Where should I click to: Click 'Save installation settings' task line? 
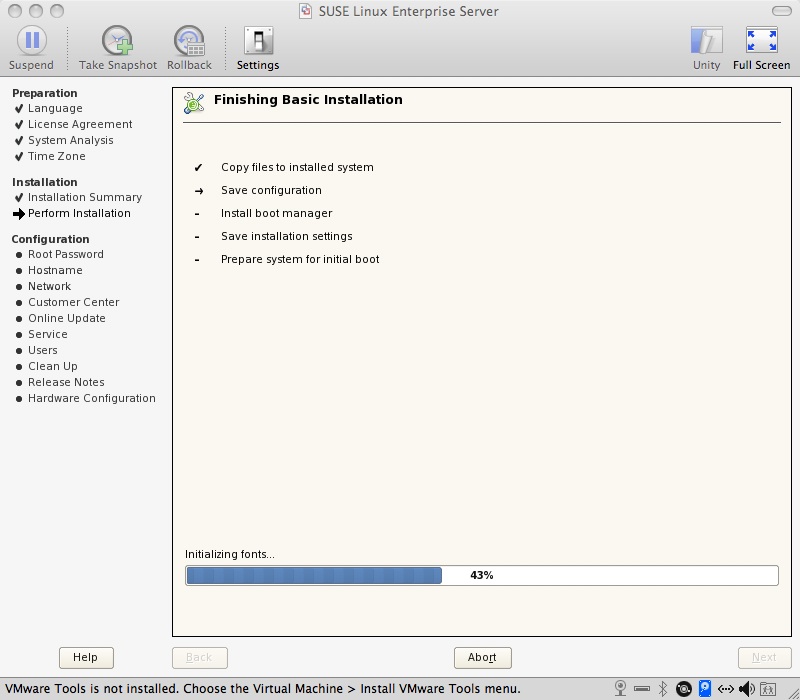pyautogui.click(x=287, y=236)
